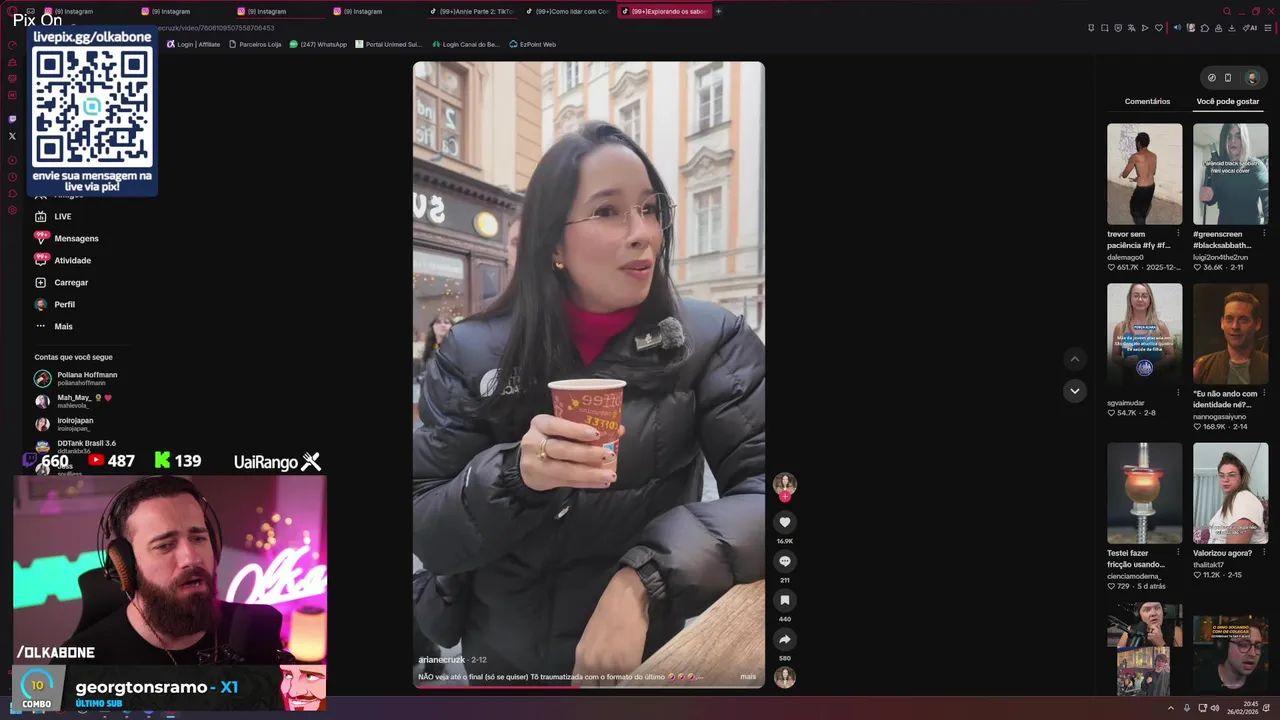Click the arianecruzk username under the video
The width and height of the screenshot is (1280, 720).
pyautogui.click(x=441, y=660)
